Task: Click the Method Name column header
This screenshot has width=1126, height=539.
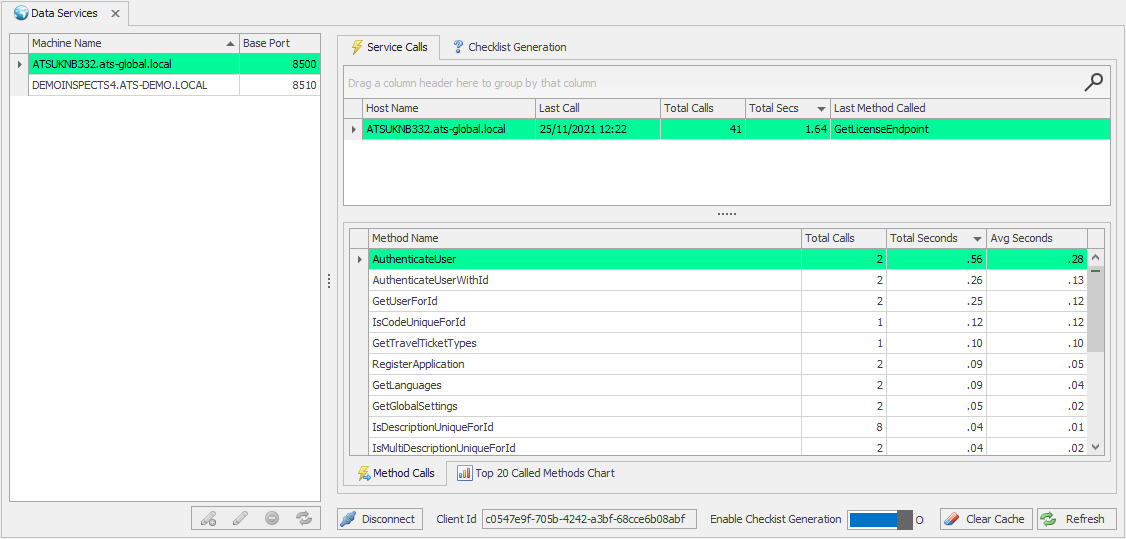Action: coord(585,238)
